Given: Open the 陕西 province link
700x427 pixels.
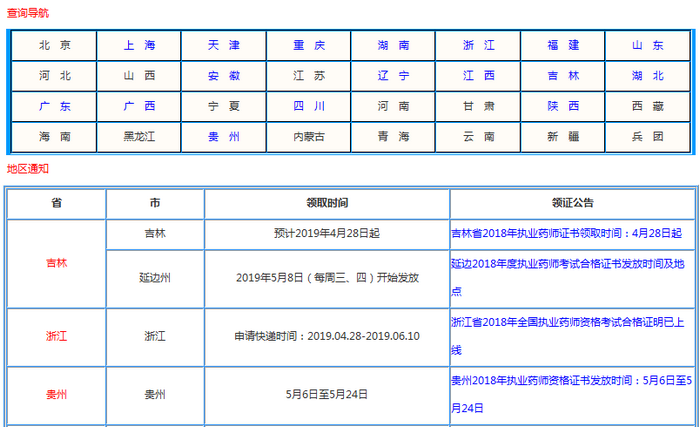Looking at the screenshot, I should [x=563, y=106].
